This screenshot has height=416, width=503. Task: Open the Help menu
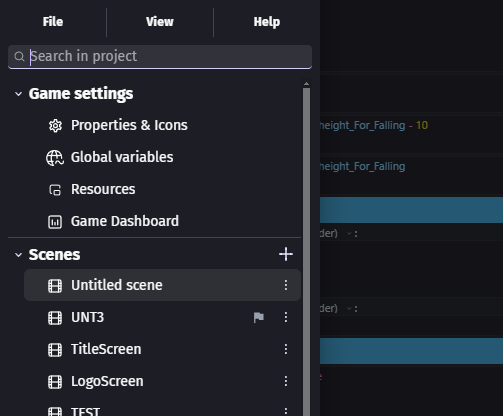267,22
